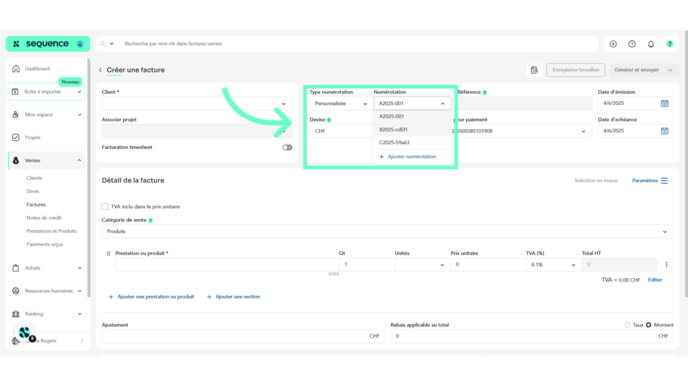This screenshot has width=688, height=387.
Task: Click the green help icon in top bar
Action: tap(670, 44)
